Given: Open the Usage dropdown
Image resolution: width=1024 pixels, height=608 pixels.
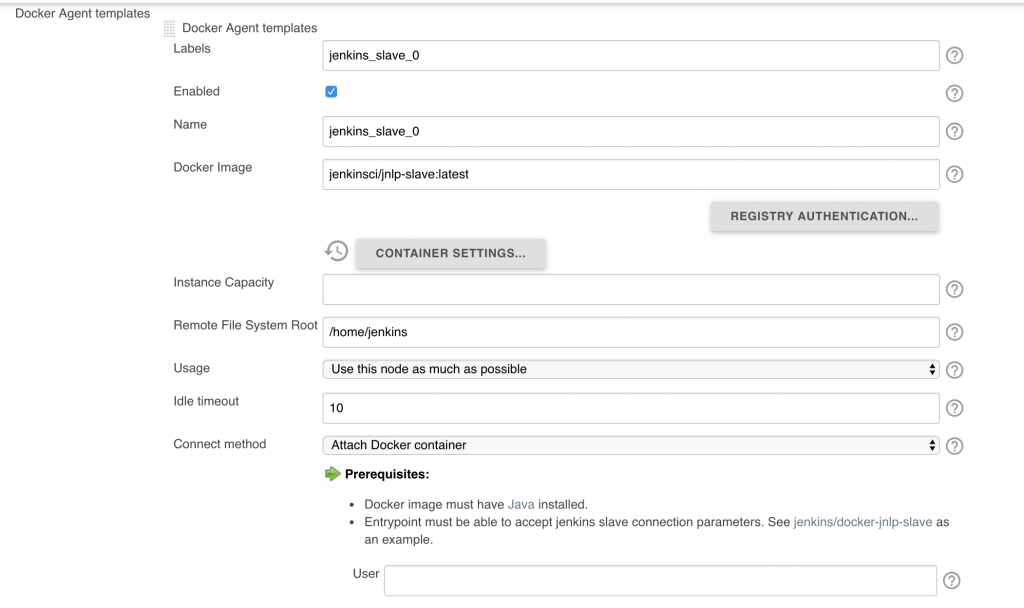Looking at the screenshot, I should click(x=631, y=369).
